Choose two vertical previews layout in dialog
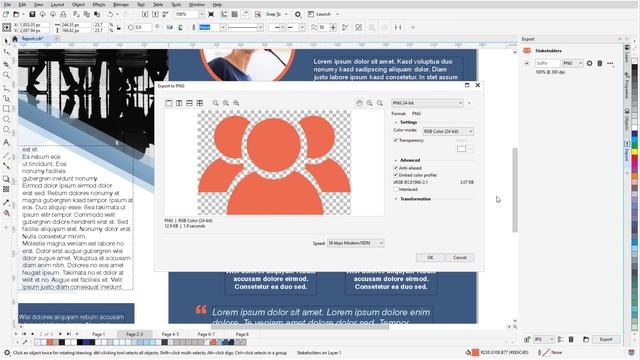 pyautogui.click(x=179, y=103)
